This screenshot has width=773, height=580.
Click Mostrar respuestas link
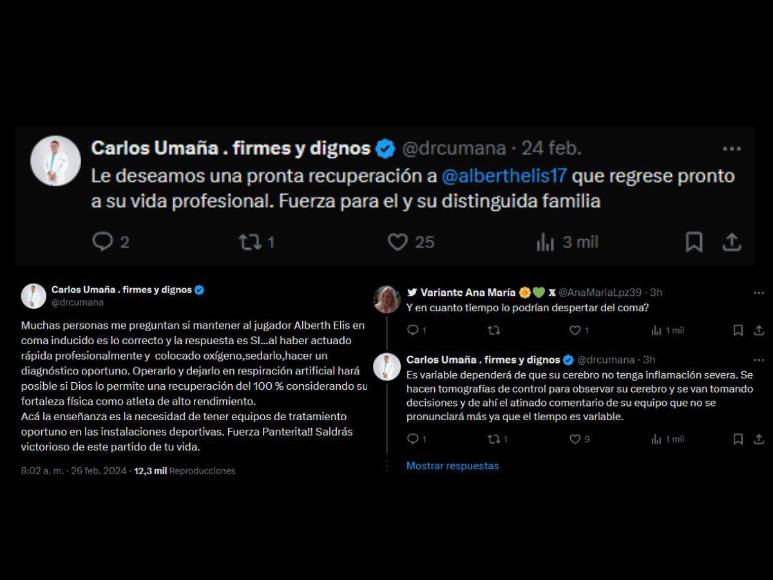453,466
